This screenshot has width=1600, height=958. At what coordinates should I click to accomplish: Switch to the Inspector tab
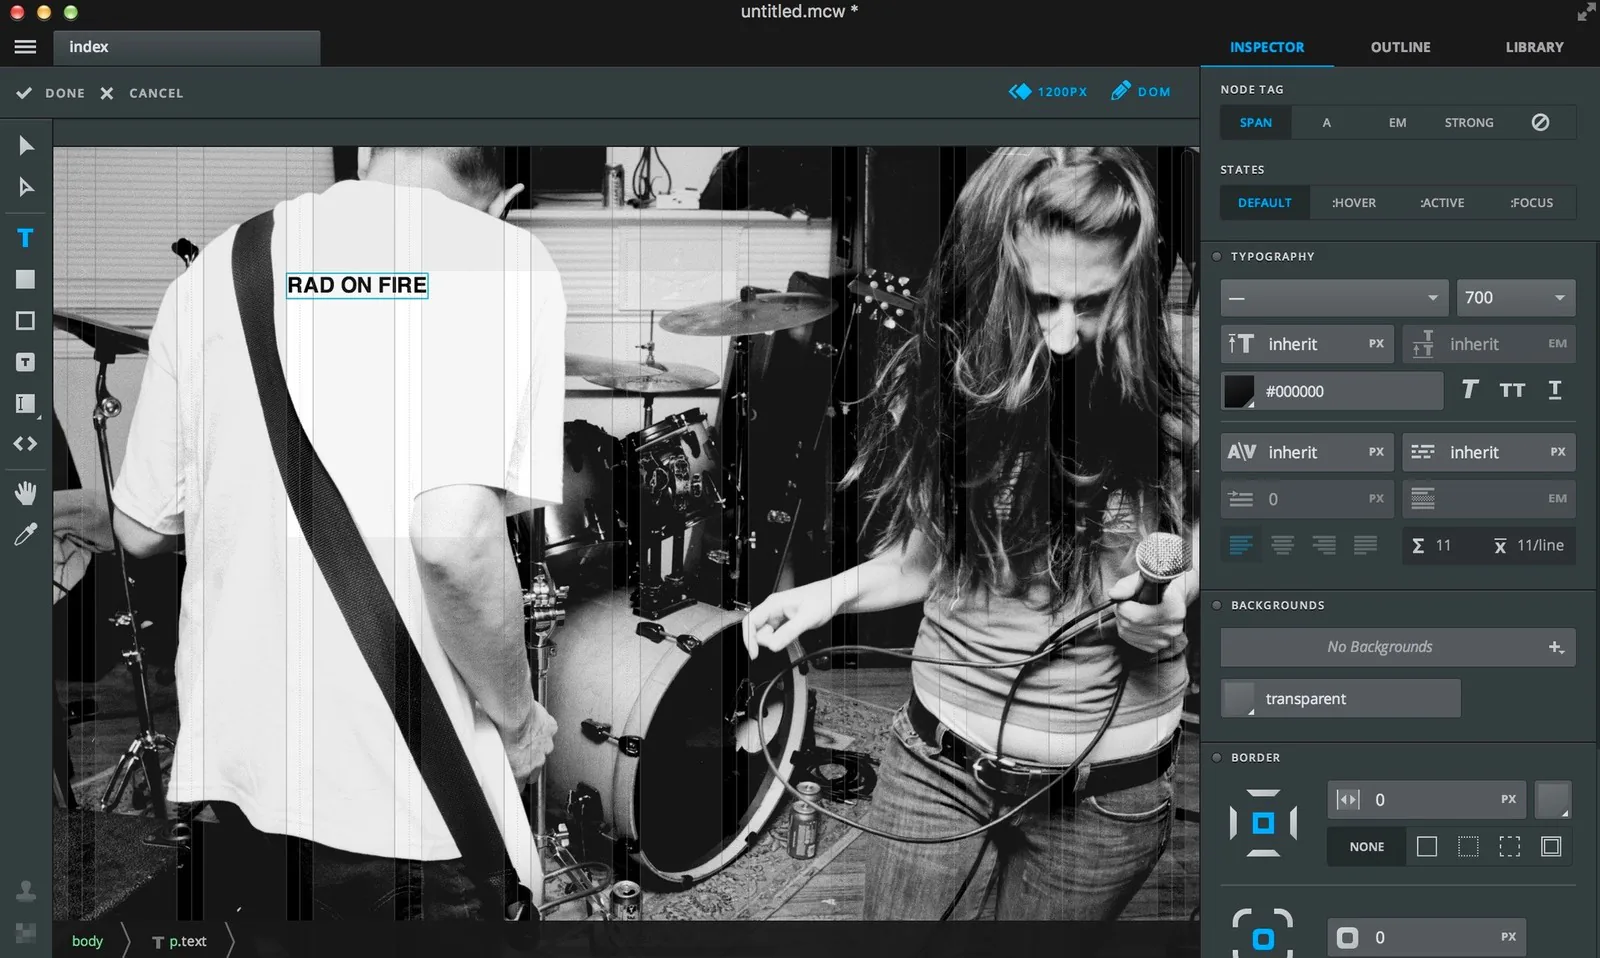[x=1267, y=47]
